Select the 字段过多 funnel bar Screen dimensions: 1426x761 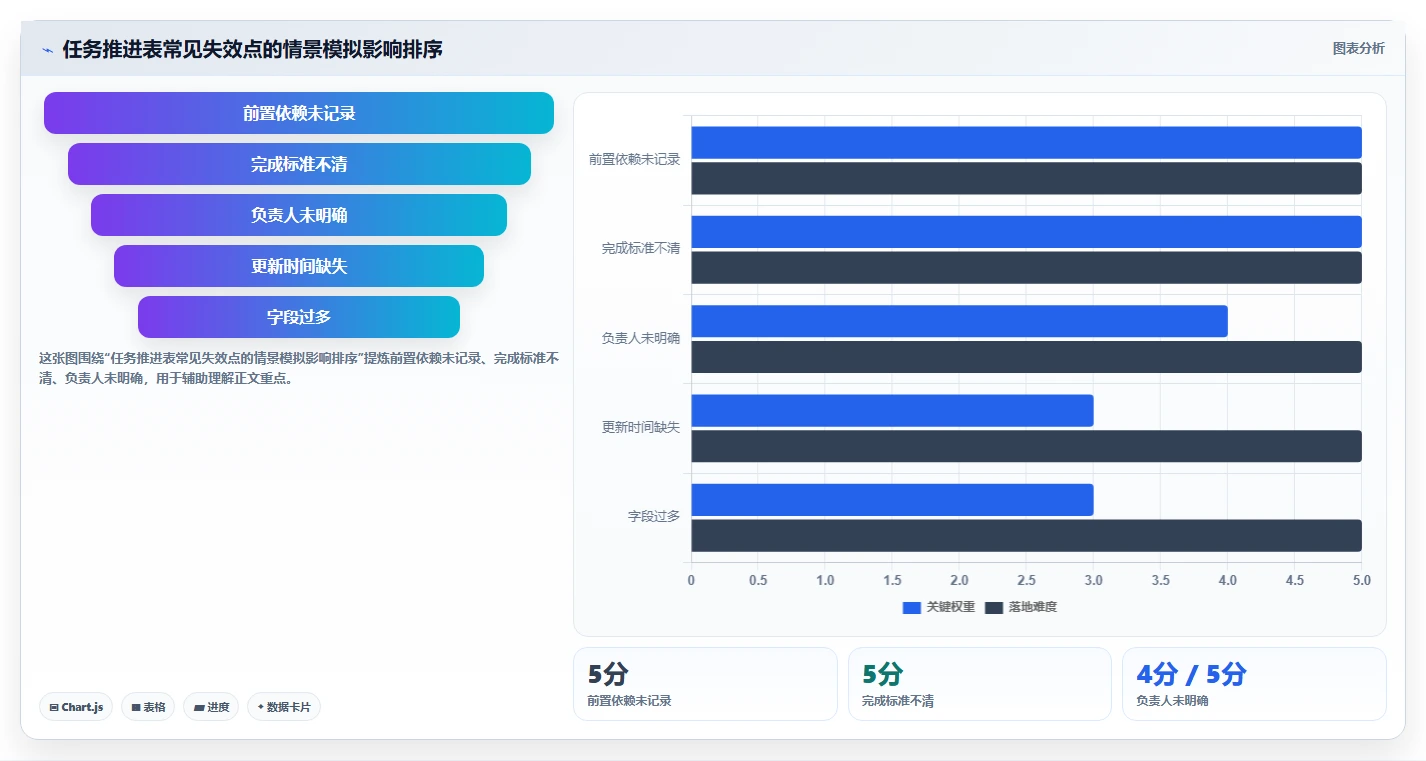299,317
